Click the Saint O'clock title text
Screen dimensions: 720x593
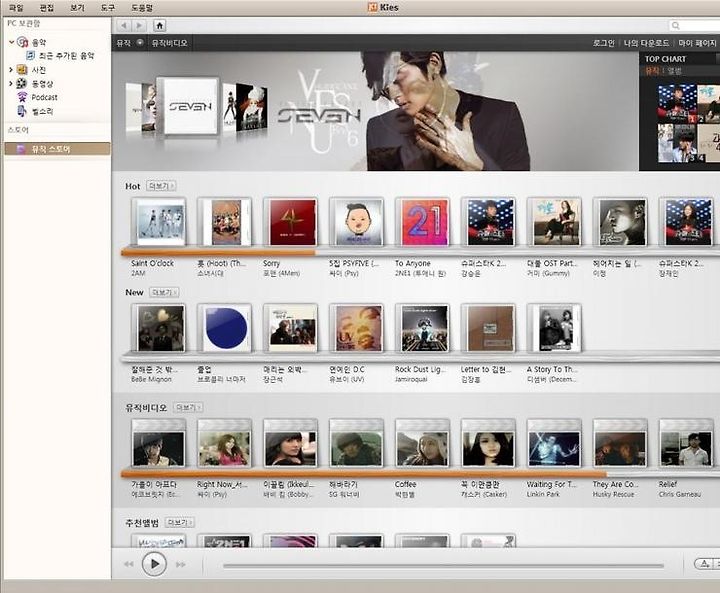click(152, 263)
